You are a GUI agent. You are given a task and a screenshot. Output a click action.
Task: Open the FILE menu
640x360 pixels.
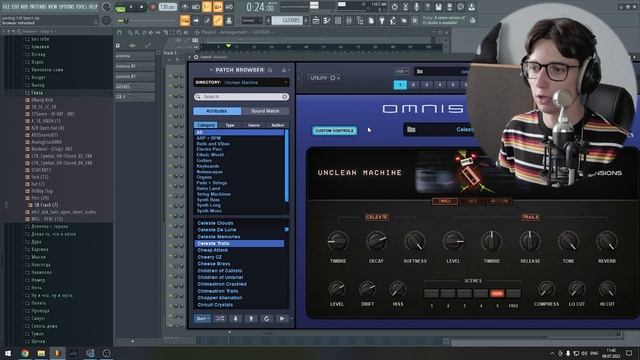pos(6,7)
